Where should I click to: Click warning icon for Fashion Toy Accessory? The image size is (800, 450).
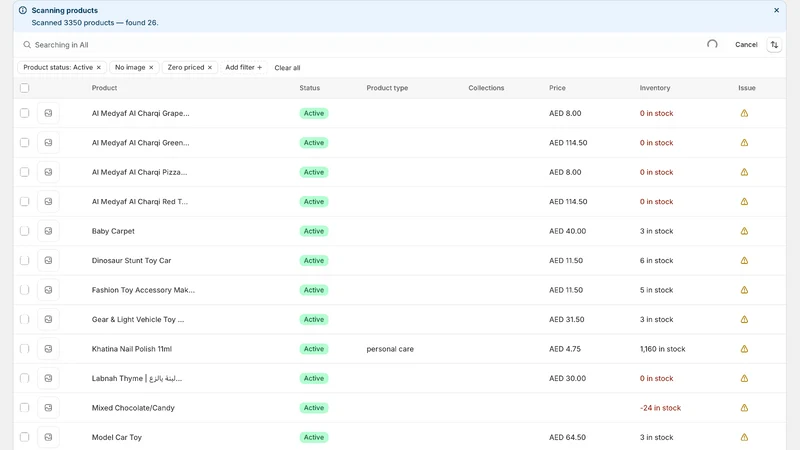point(744,290)
